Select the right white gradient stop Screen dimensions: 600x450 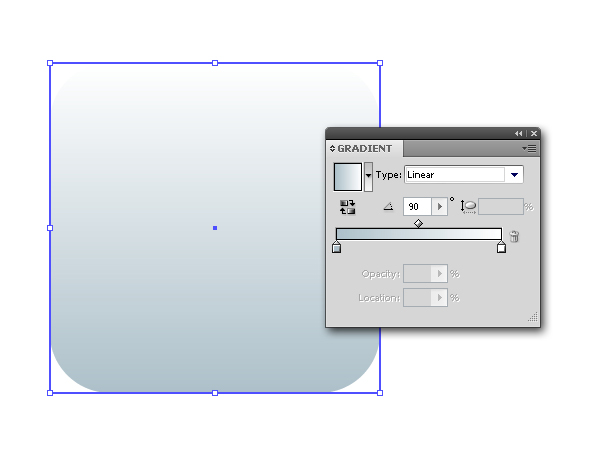click(x=501, y=247)
